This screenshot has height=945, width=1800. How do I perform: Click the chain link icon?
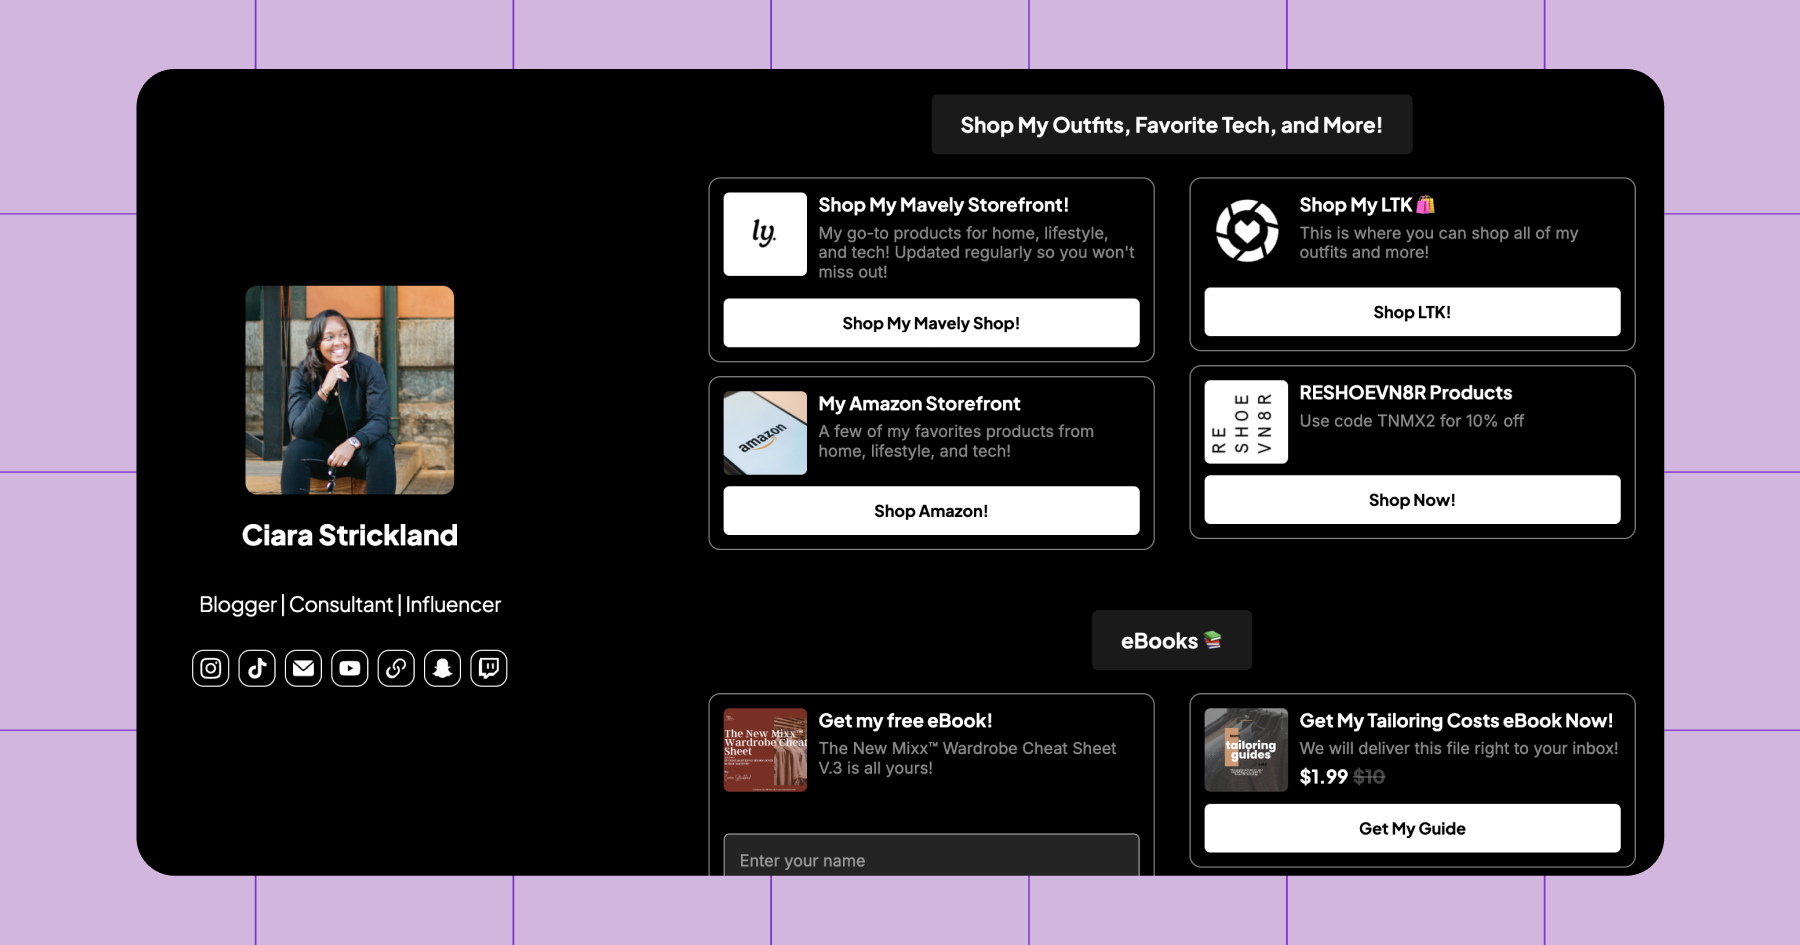(396, 668)
